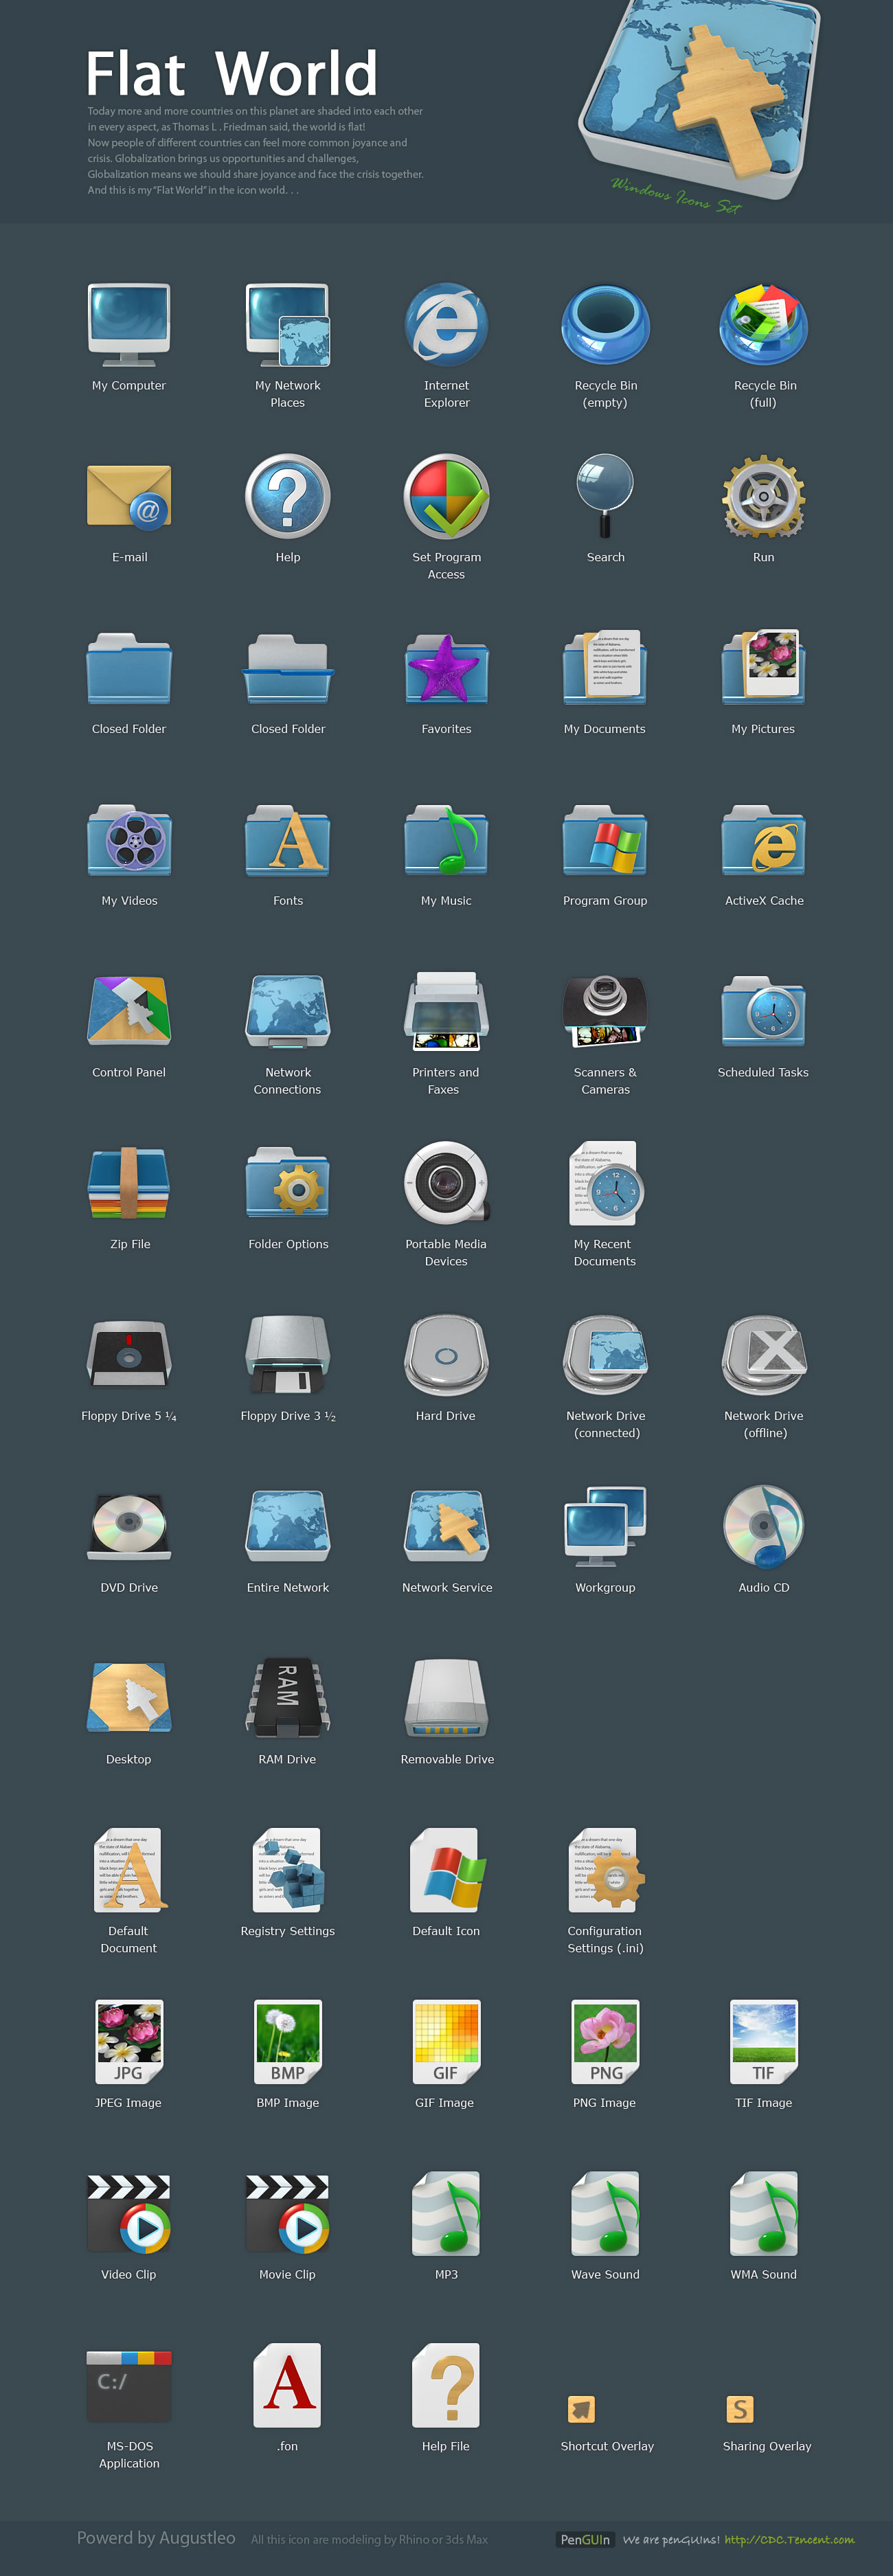The height and width of the screenshot is (2576, 893).
Task: Click the Shortcut Overlay arrow icon
Action: point(581,2409)
